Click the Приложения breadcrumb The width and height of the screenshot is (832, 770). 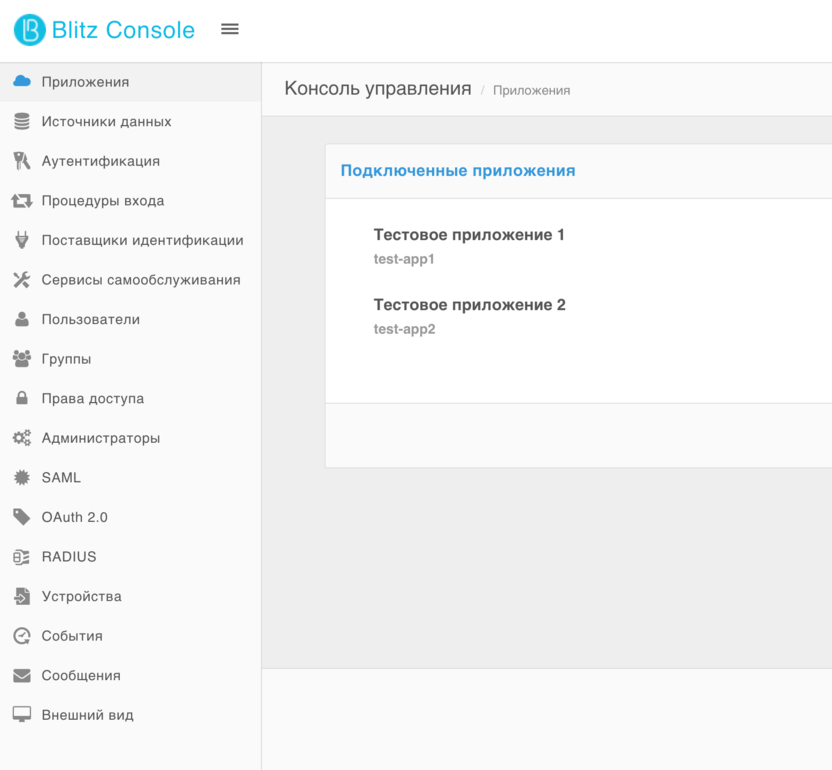(x=532, y=90)
